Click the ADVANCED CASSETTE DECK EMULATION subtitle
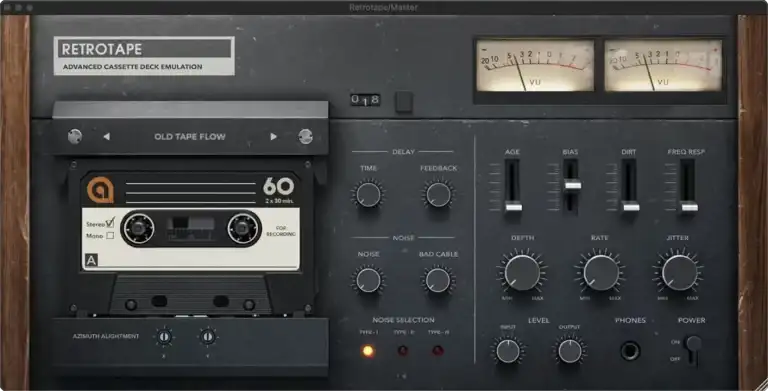The image size is (768, 391). point(132,67)
